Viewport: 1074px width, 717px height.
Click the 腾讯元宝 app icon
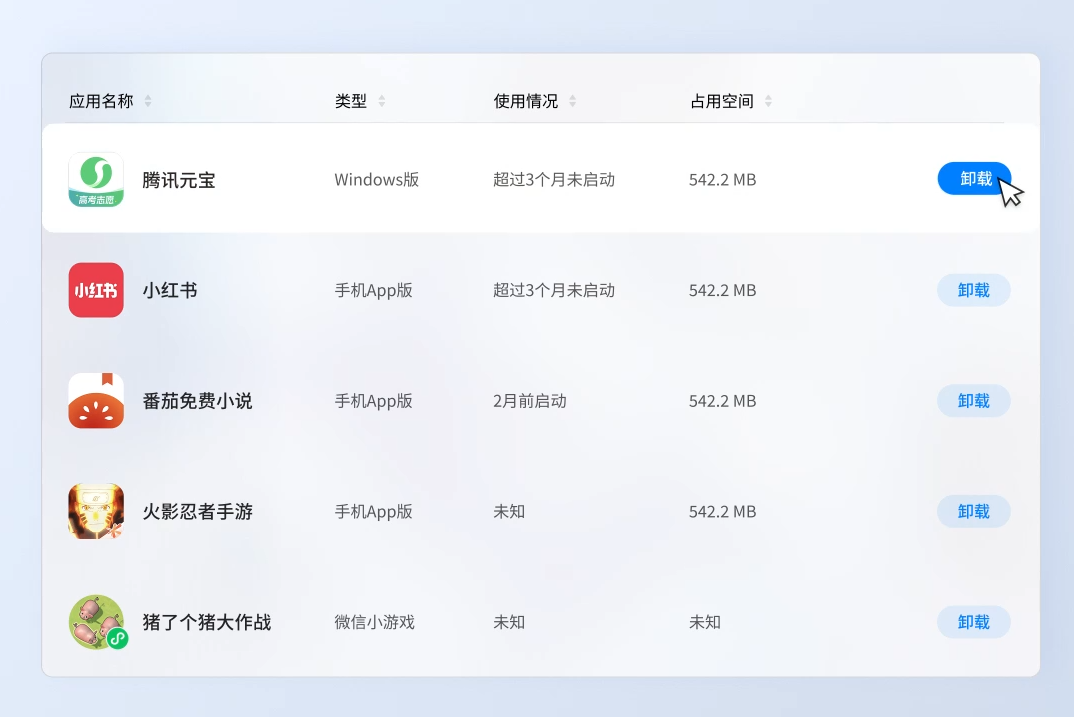tap(96, 180)
